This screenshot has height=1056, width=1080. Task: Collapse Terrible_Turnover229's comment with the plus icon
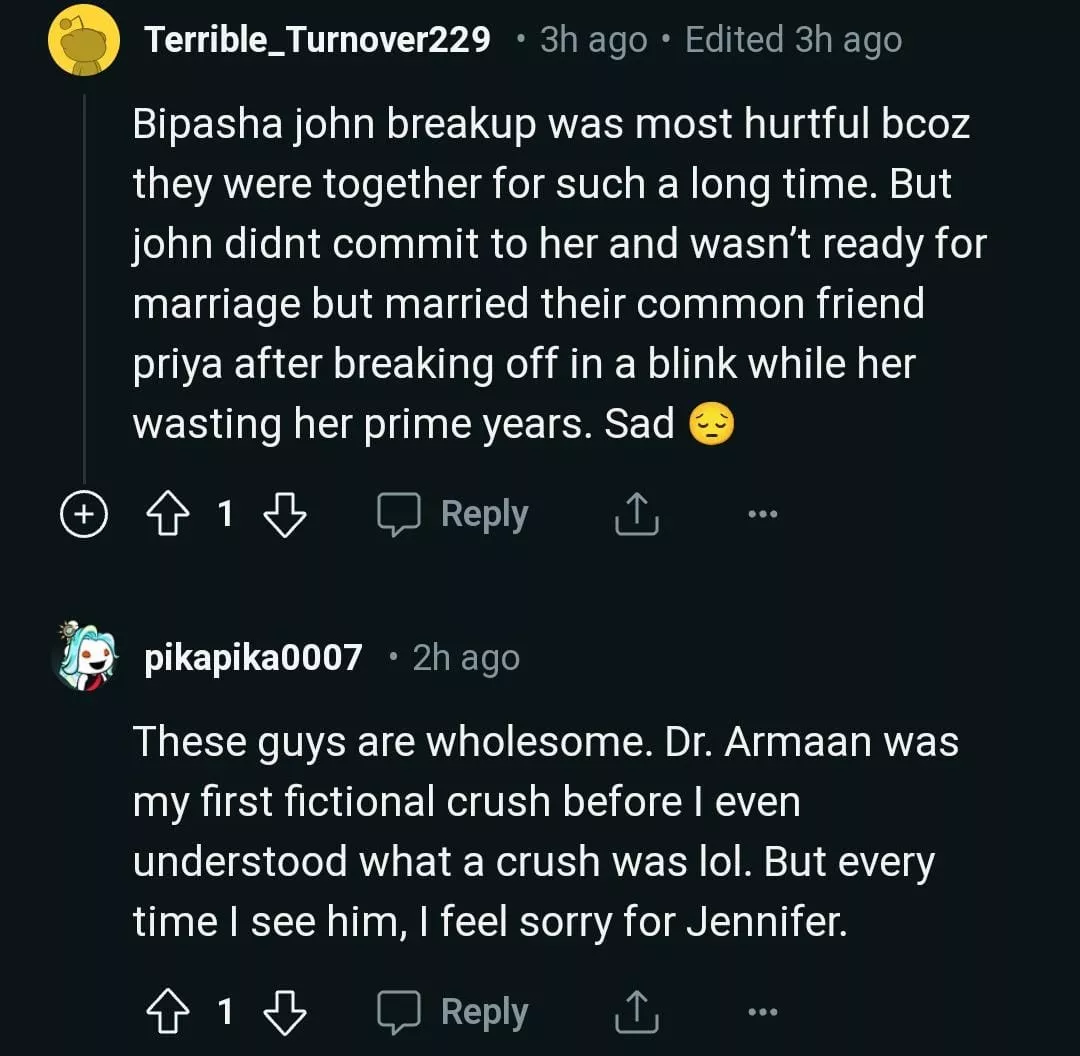tap(85, 514)
